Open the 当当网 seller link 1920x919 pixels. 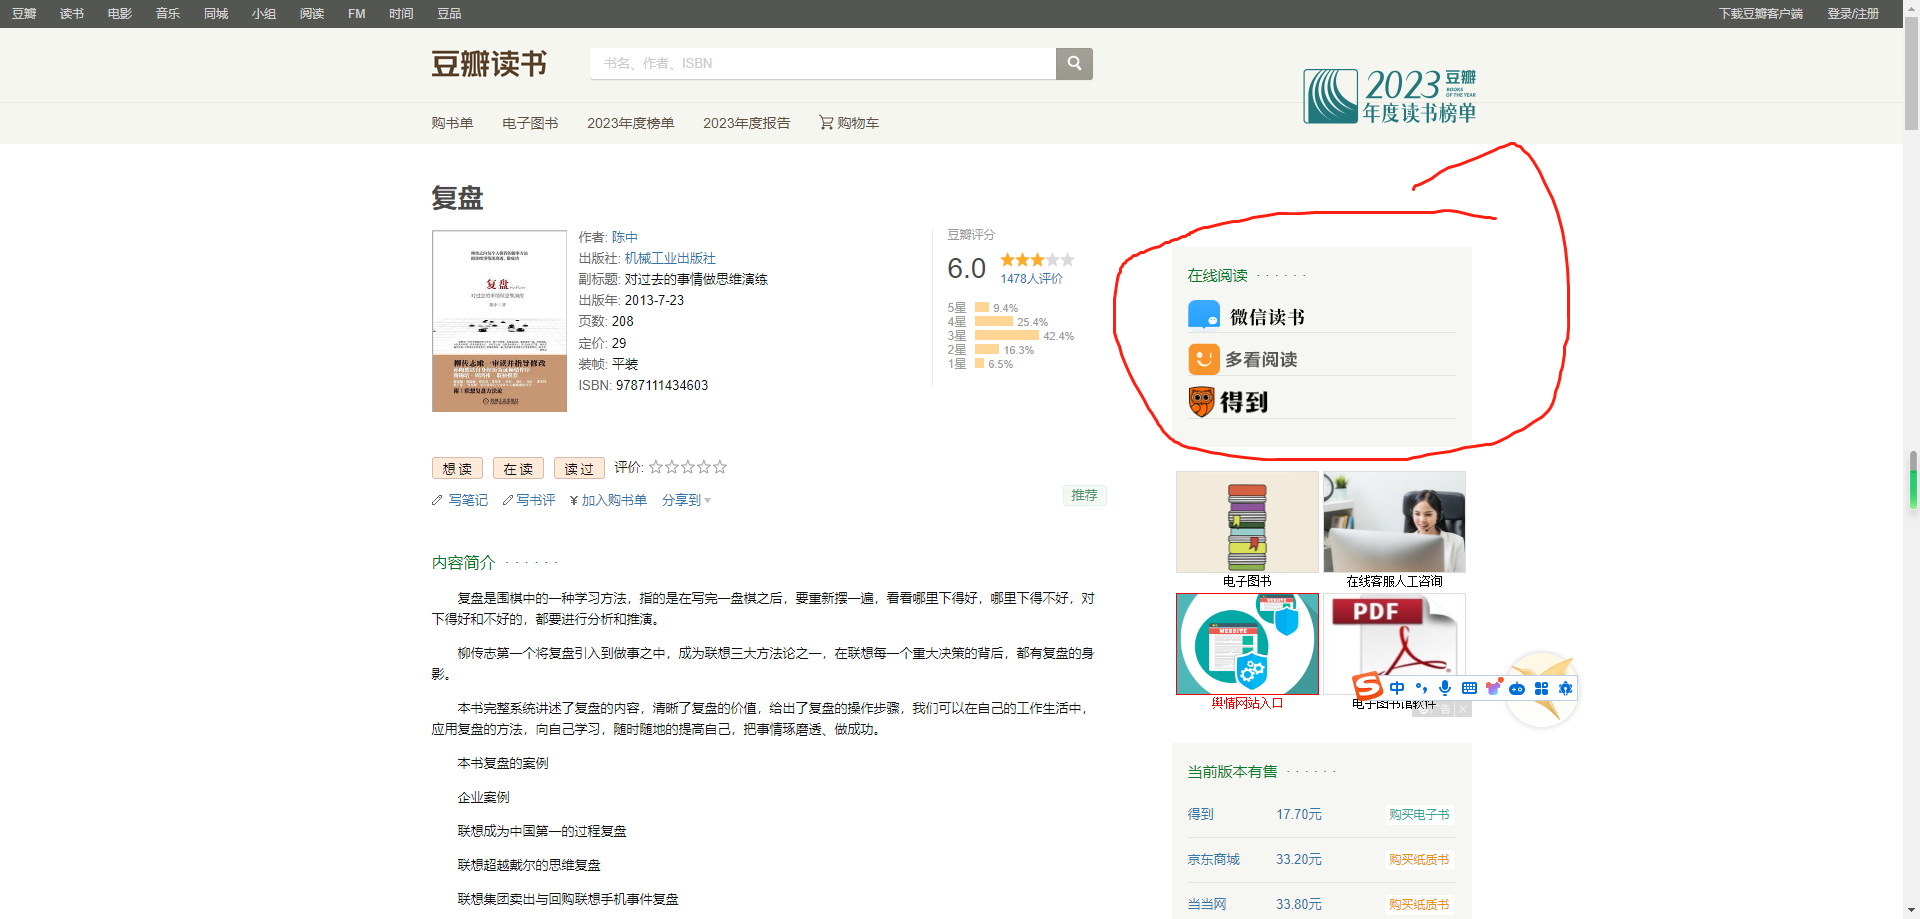pos(1207,904)
